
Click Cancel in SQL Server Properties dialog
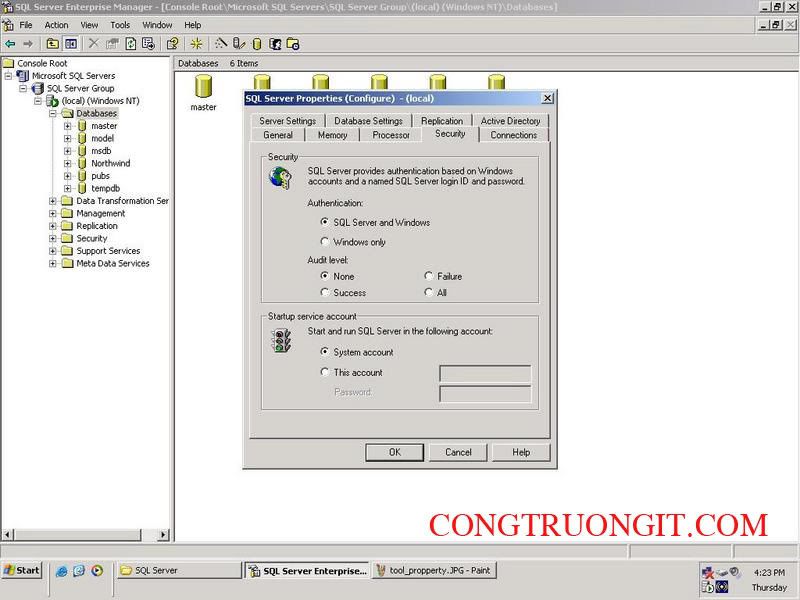(x=458, y=452)
